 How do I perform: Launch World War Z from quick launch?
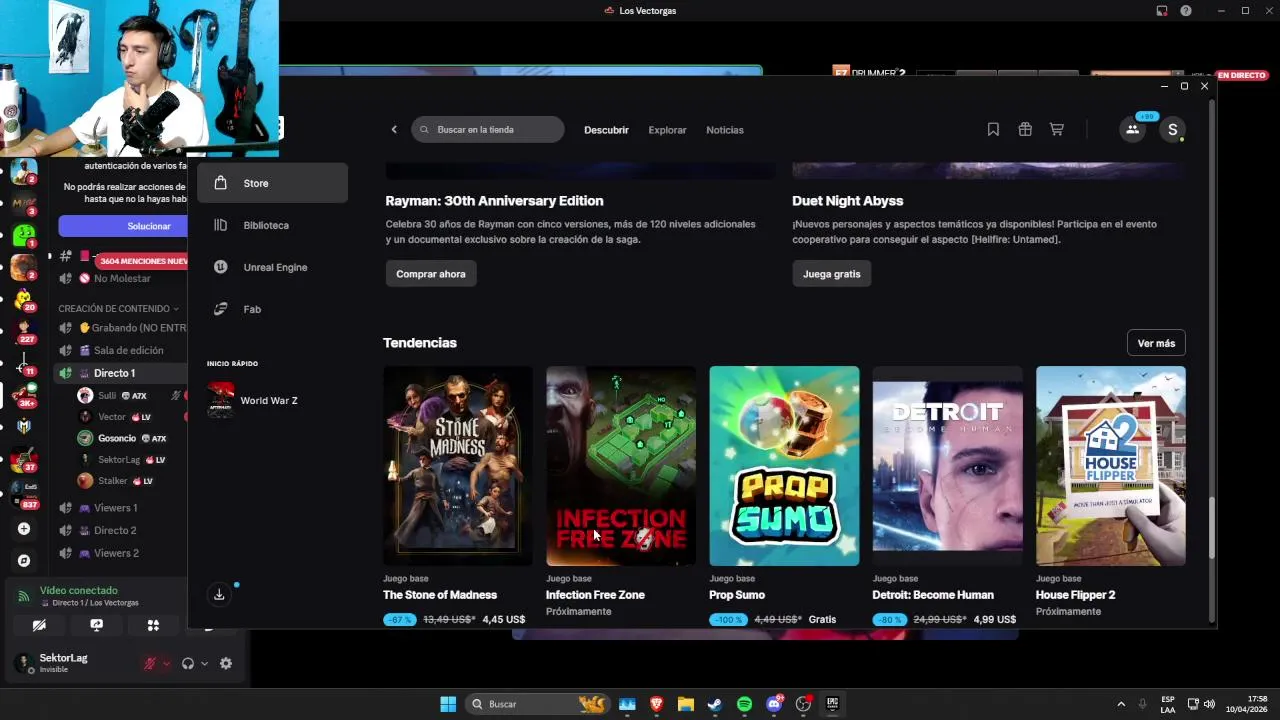click(252, 400)
